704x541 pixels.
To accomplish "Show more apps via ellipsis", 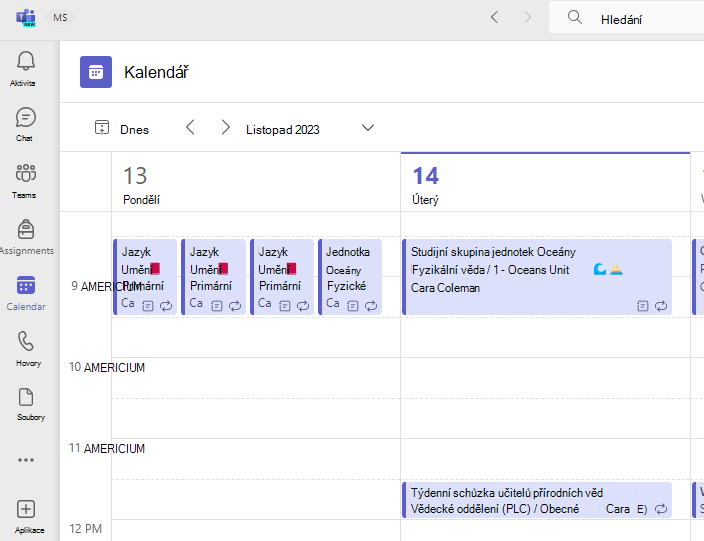I will 26,460.
